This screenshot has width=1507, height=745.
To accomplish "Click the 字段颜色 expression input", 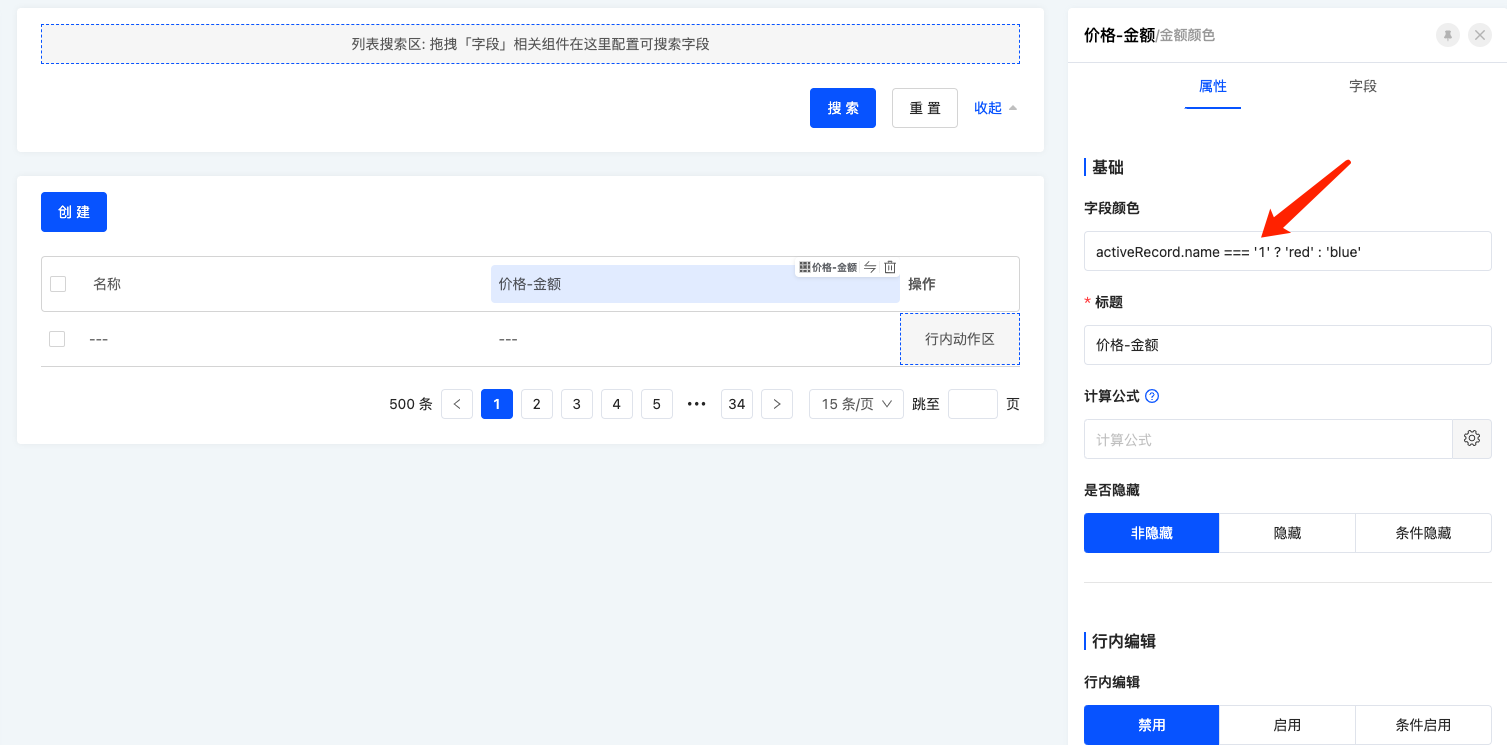I will point(1288,251).
